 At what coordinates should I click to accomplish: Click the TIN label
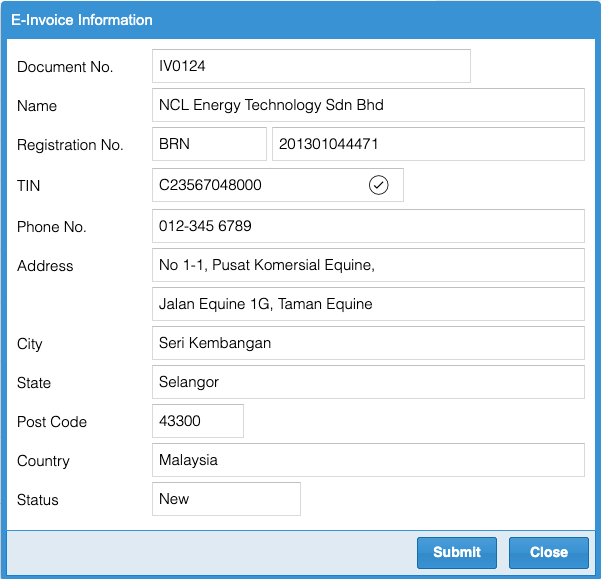pos(28,186)
